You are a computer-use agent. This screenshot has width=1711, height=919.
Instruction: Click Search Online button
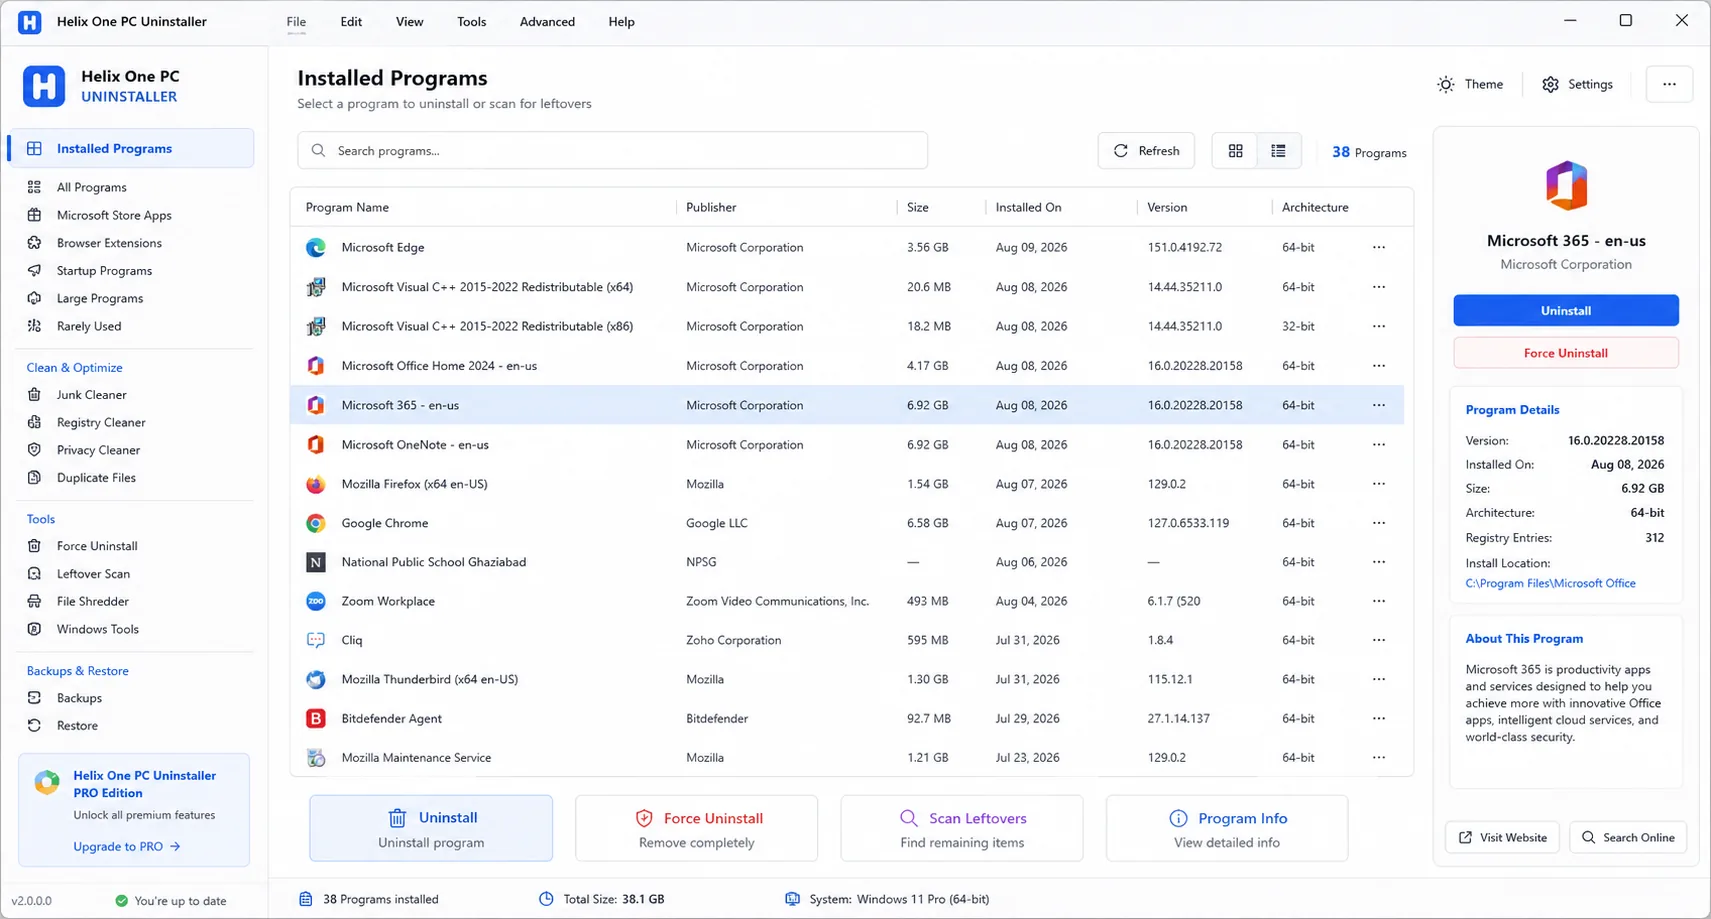1628,837
